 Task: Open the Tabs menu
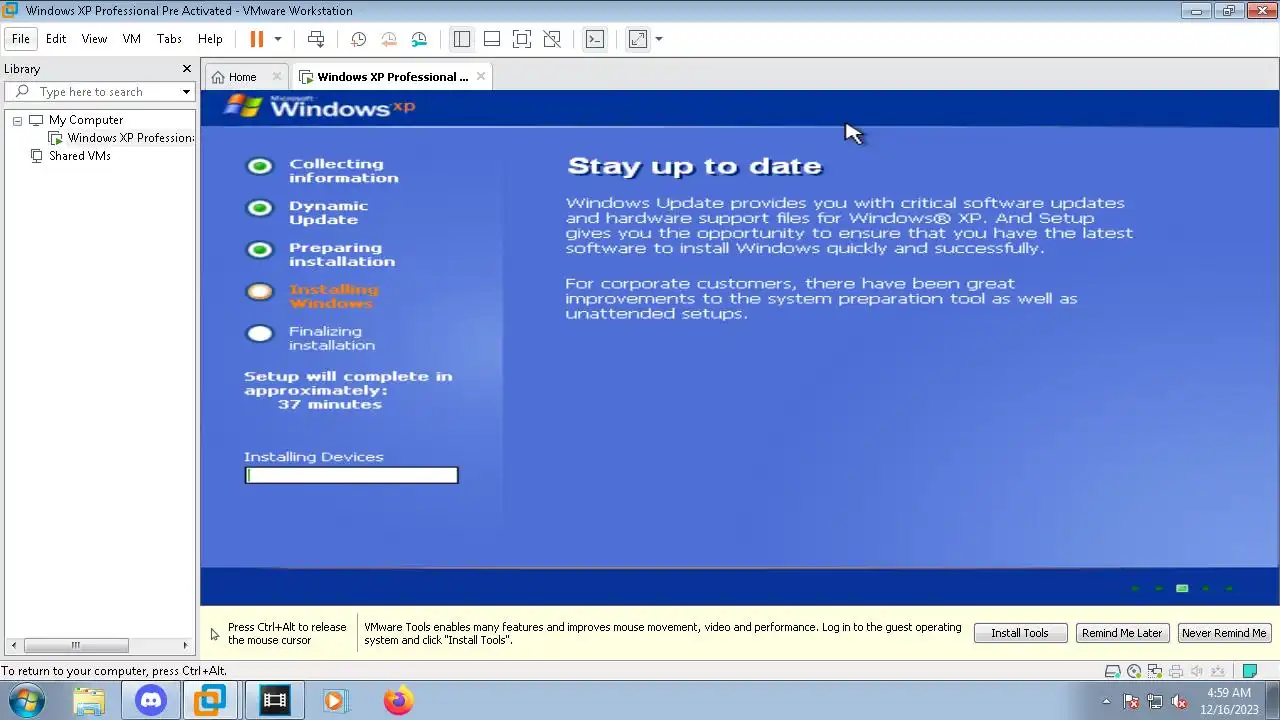169,39
